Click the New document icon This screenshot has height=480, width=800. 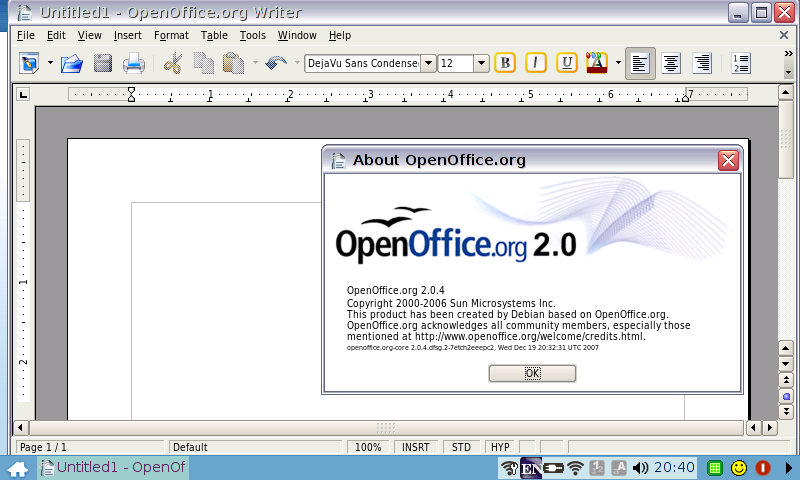click(x=30, y=63)
